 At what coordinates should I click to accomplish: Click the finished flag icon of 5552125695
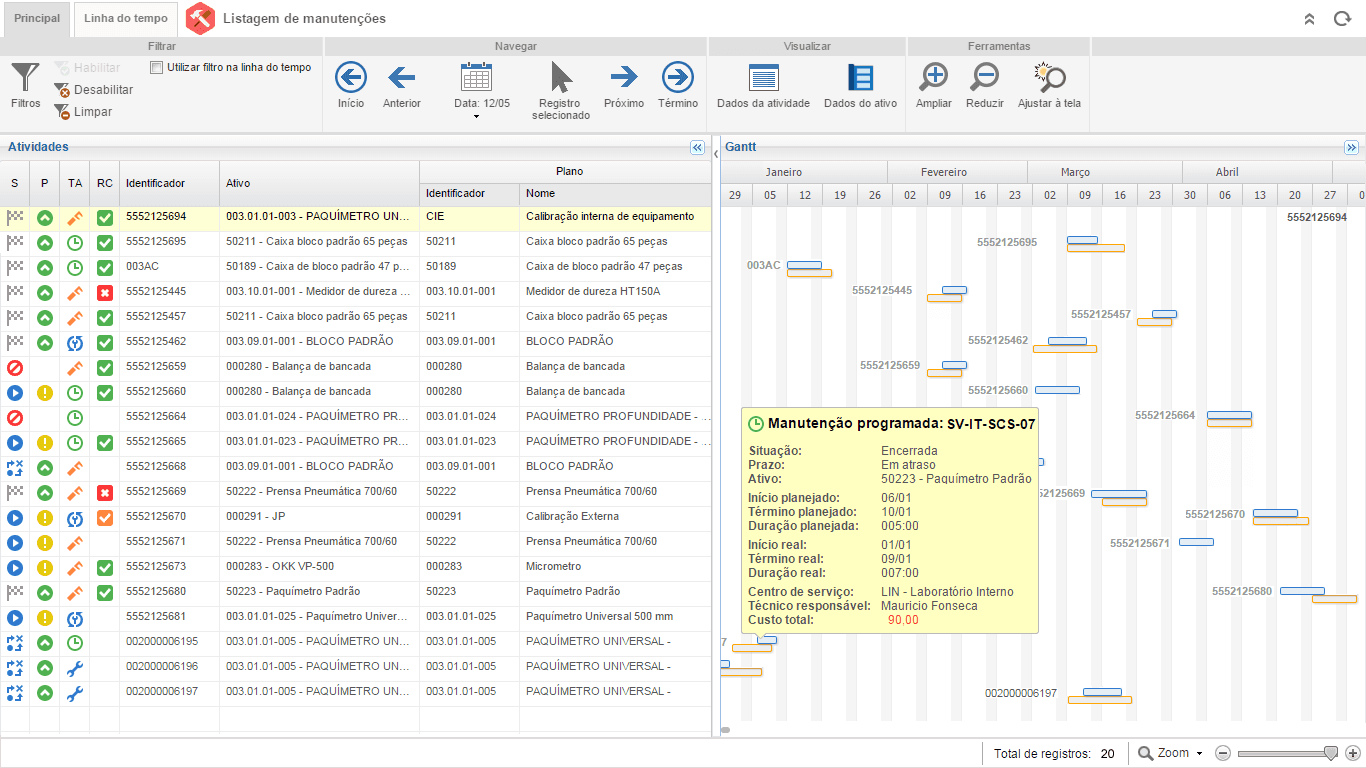[15, 242]
